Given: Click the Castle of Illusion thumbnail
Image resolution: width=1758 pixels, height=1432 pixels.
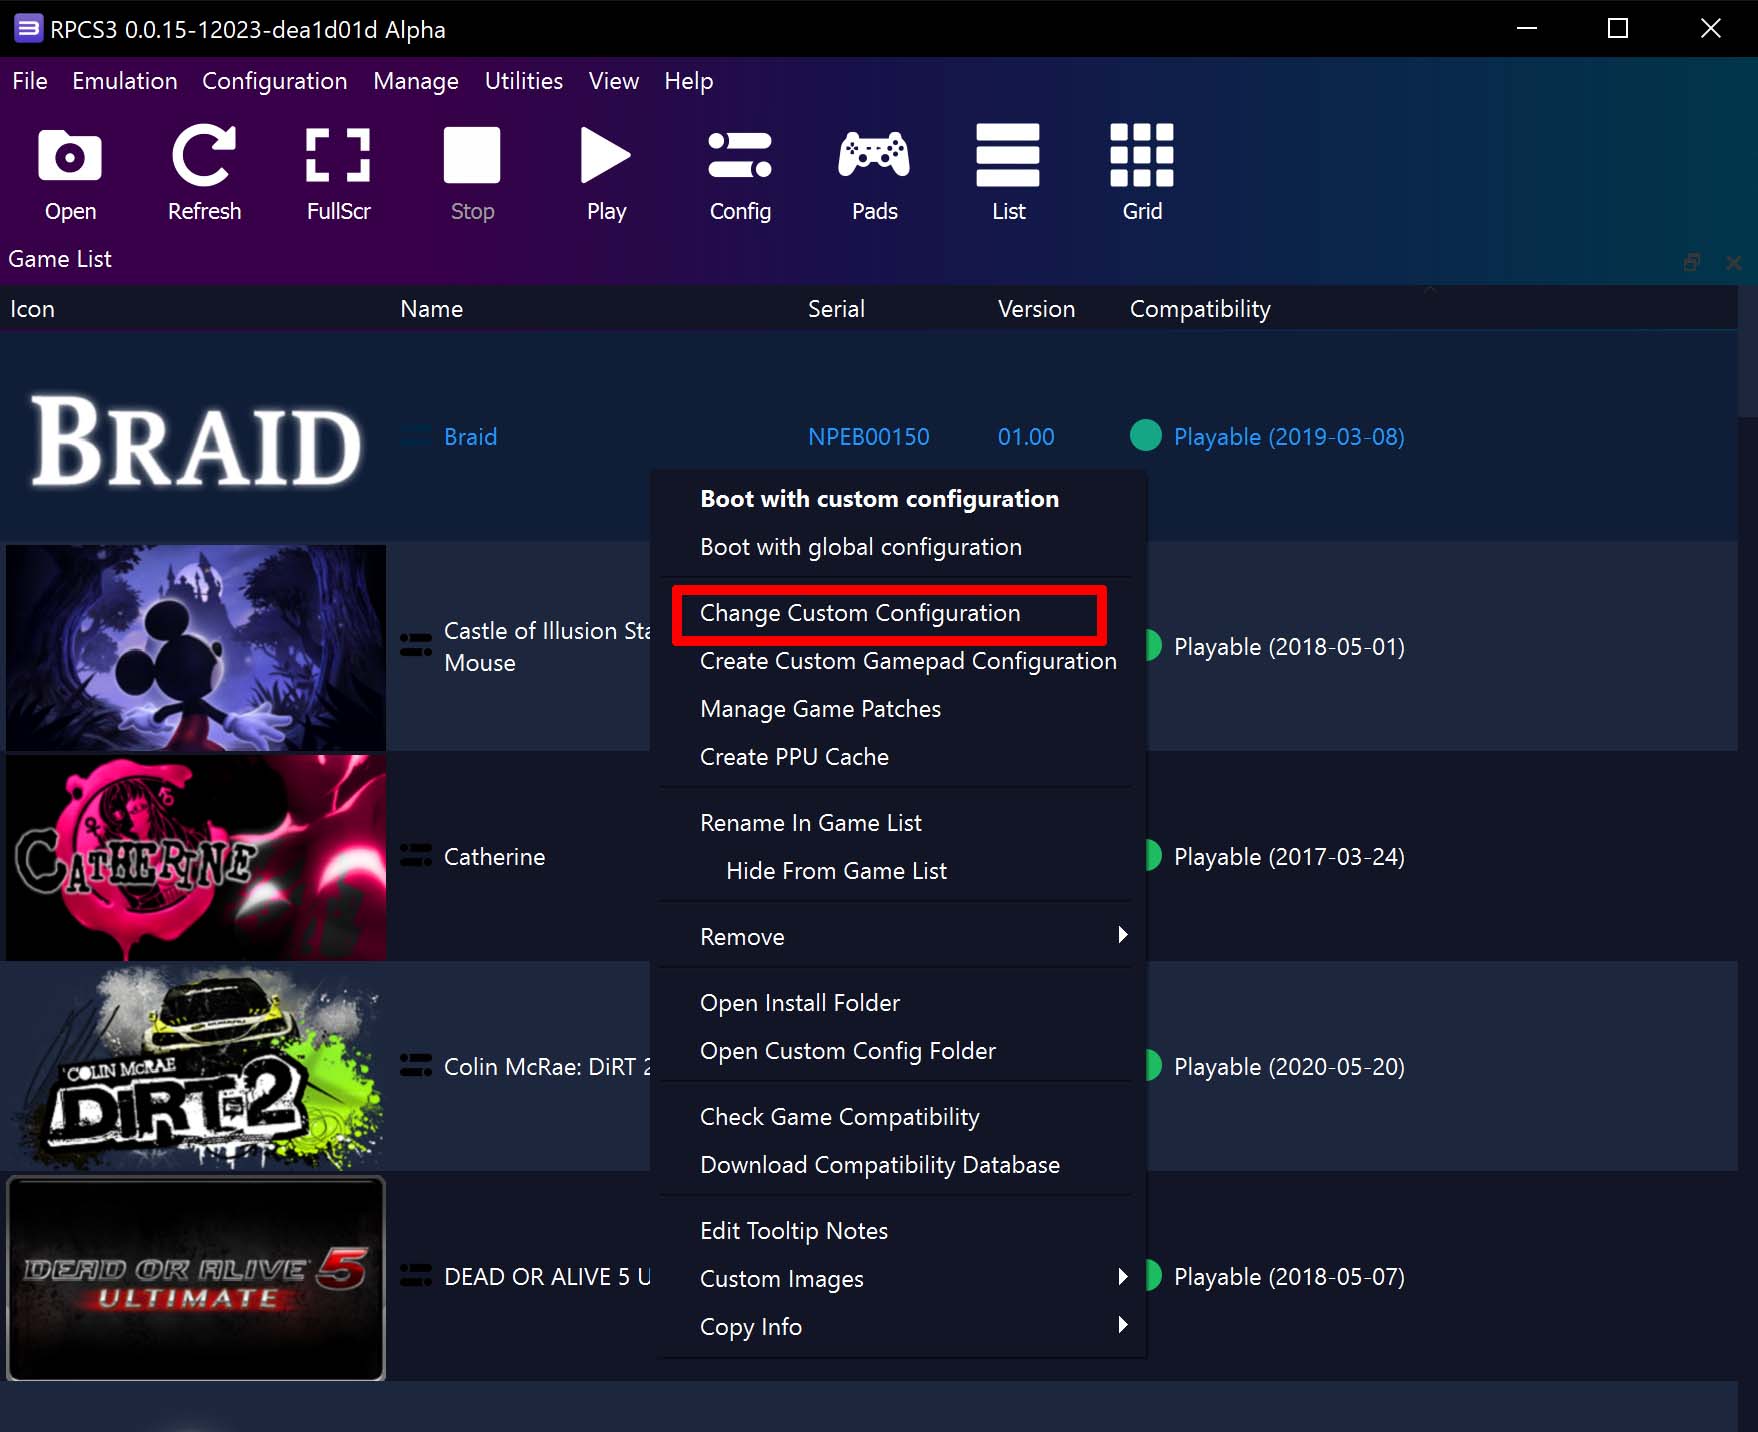Looking at the screenshot, I should 196,647.
